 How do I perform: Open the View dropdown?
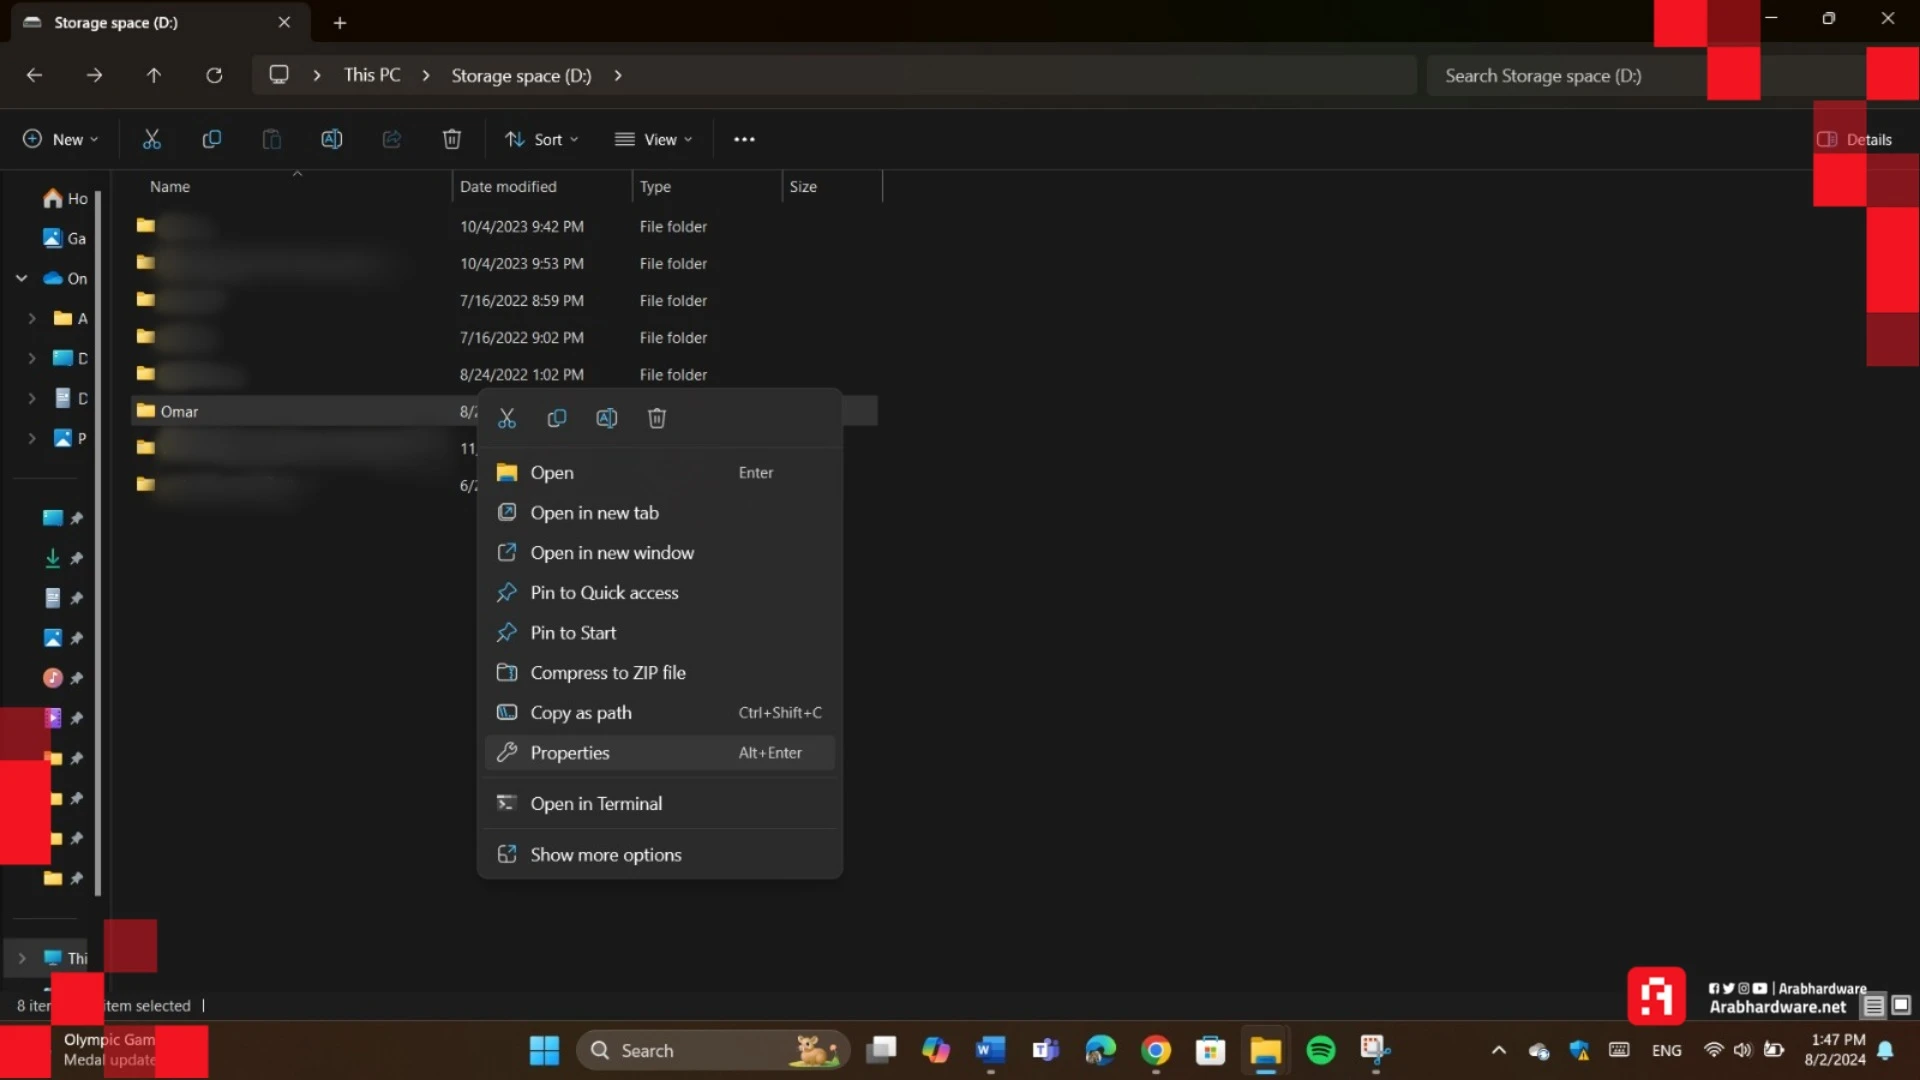click(x=654, y=139)
